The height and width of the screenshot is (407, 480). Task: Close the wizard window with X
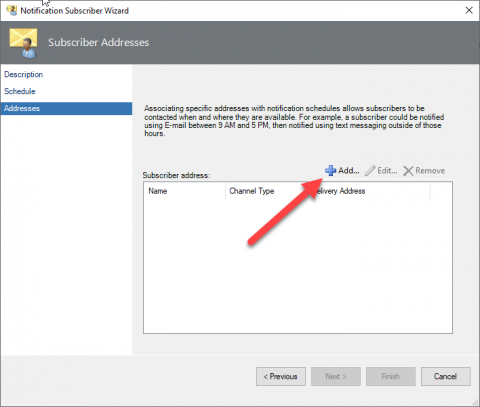click(x=469, y=10)
